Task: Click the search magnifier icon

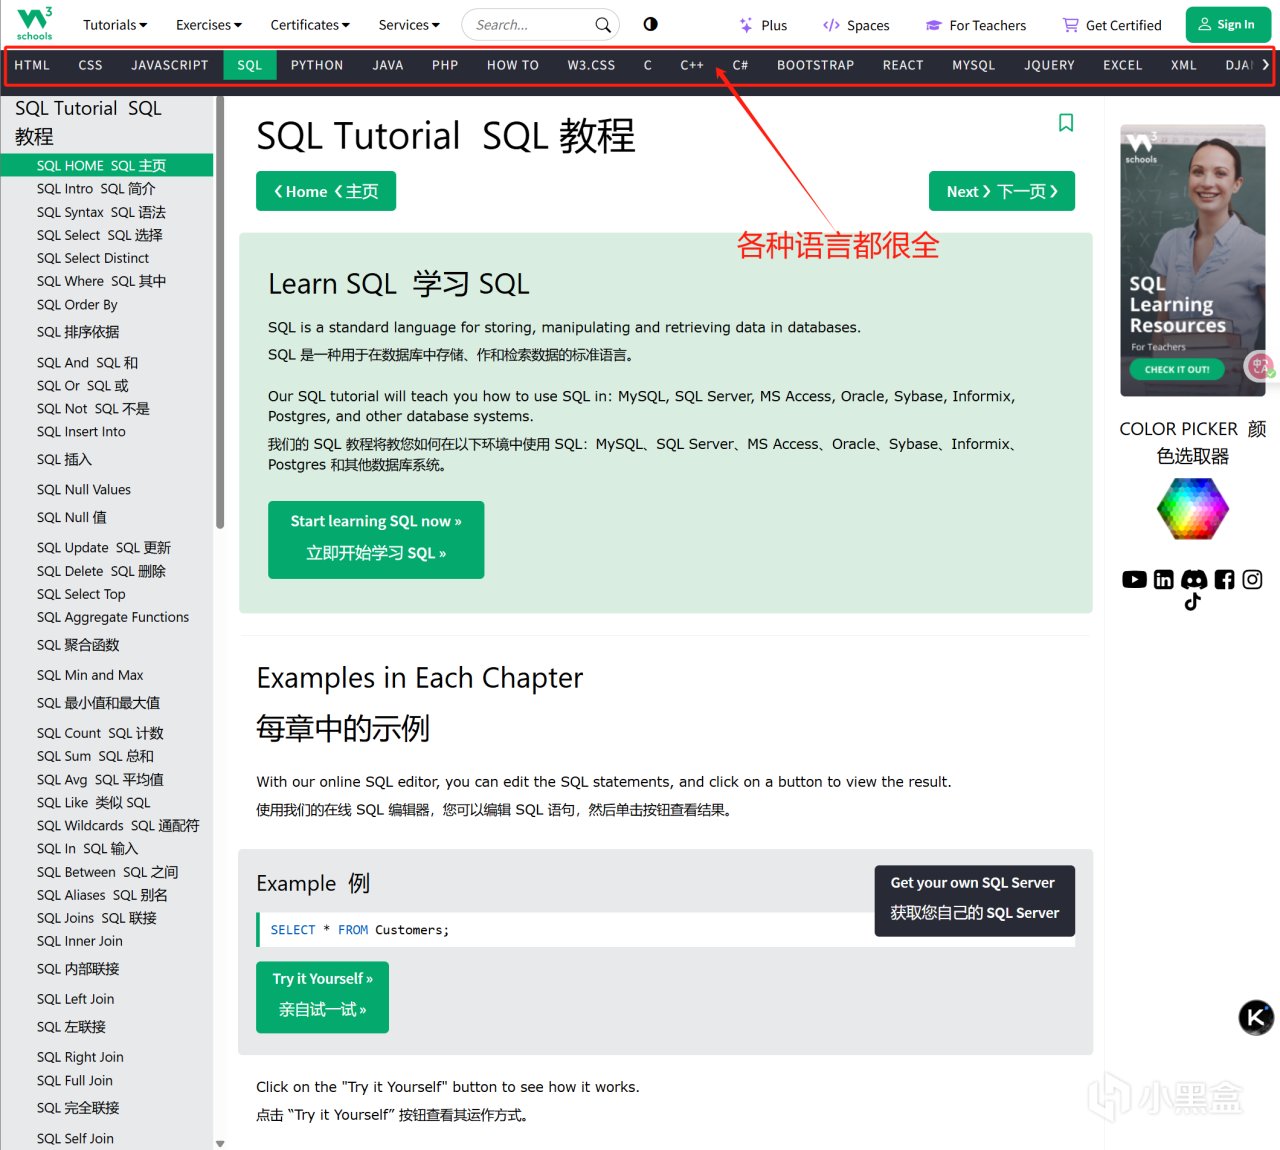Action: 603,25
